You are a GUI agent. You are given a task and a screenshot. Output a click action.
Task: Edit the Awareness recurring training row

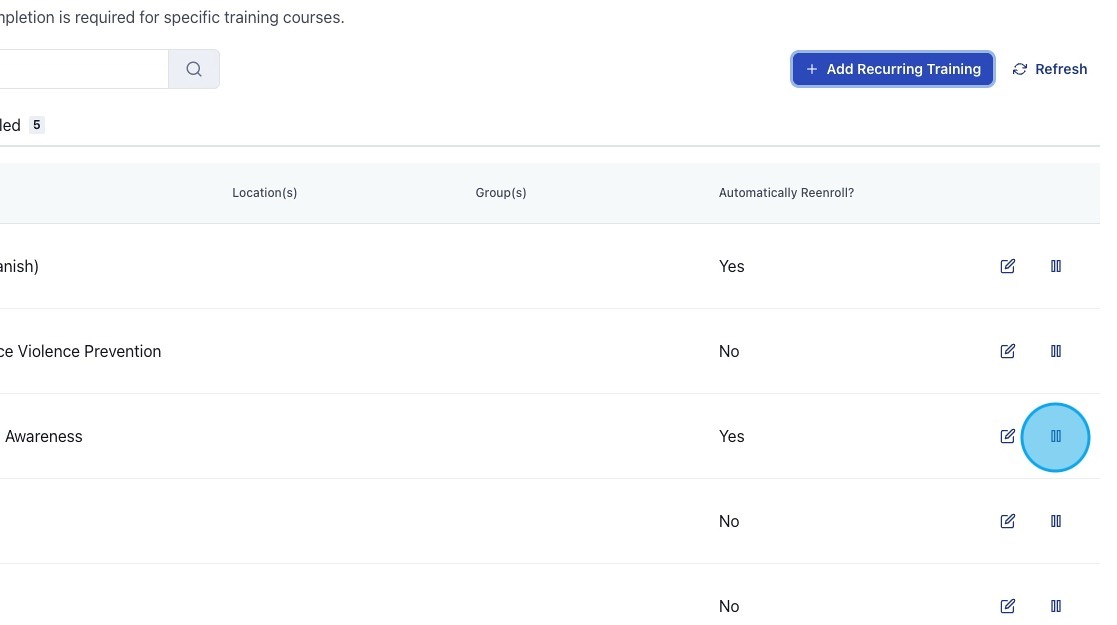coord(1007,436)
